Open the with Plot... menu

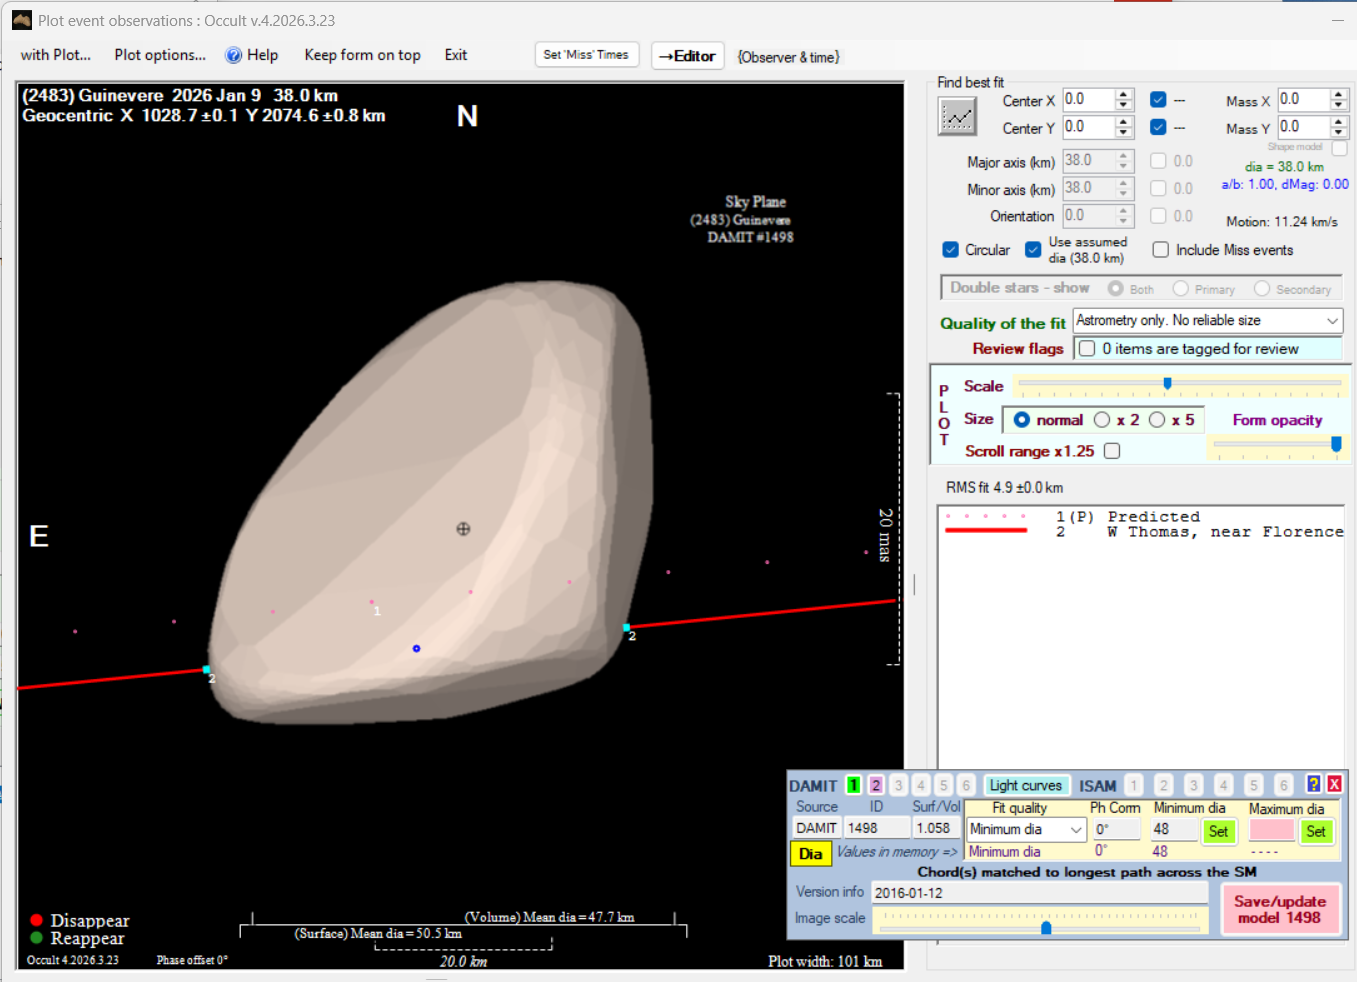pos(56,55)
